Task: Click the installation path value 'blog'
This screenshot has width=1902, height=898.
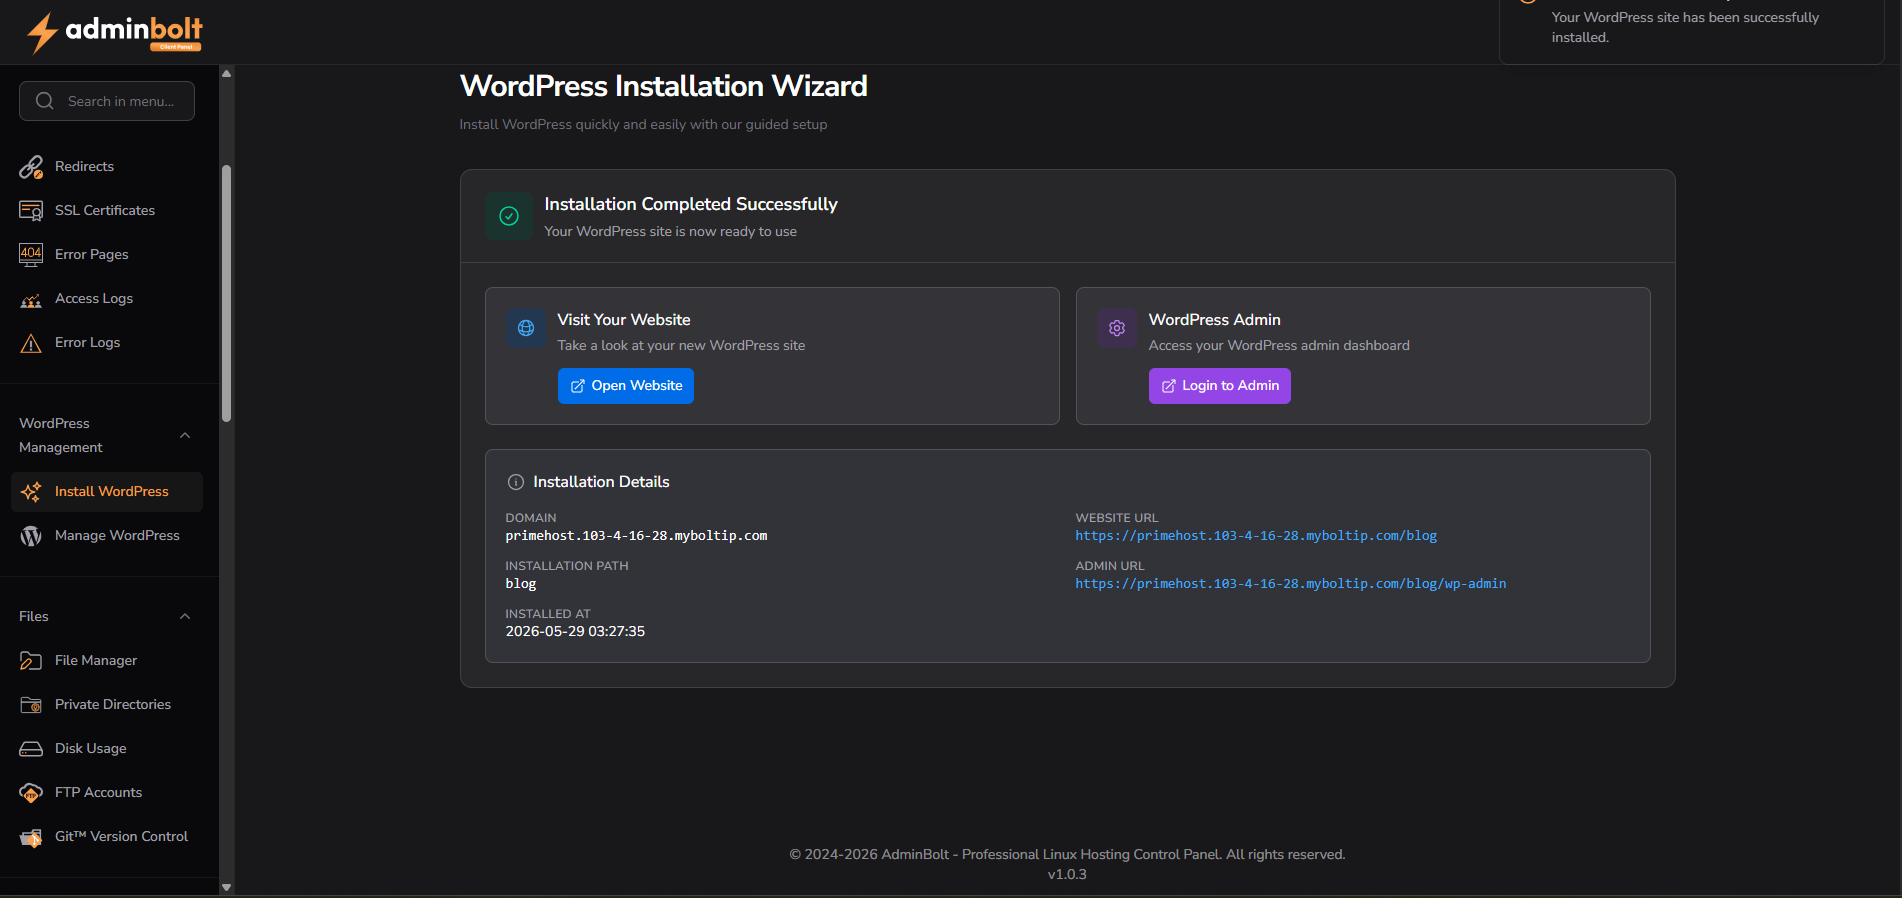Action: [x=521, y=584]
